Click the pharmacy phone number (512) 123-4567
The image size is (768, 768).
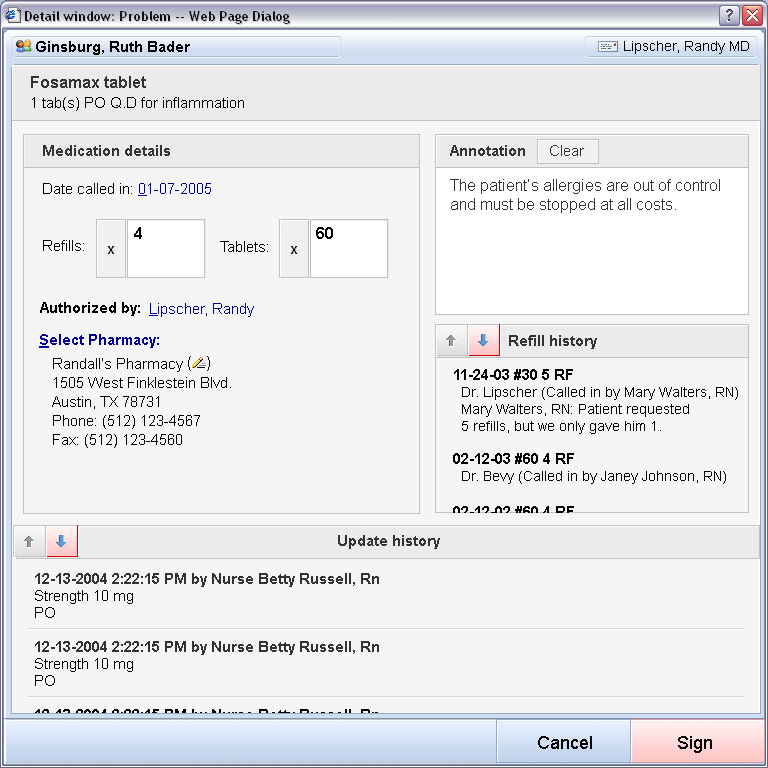(151, 421)
